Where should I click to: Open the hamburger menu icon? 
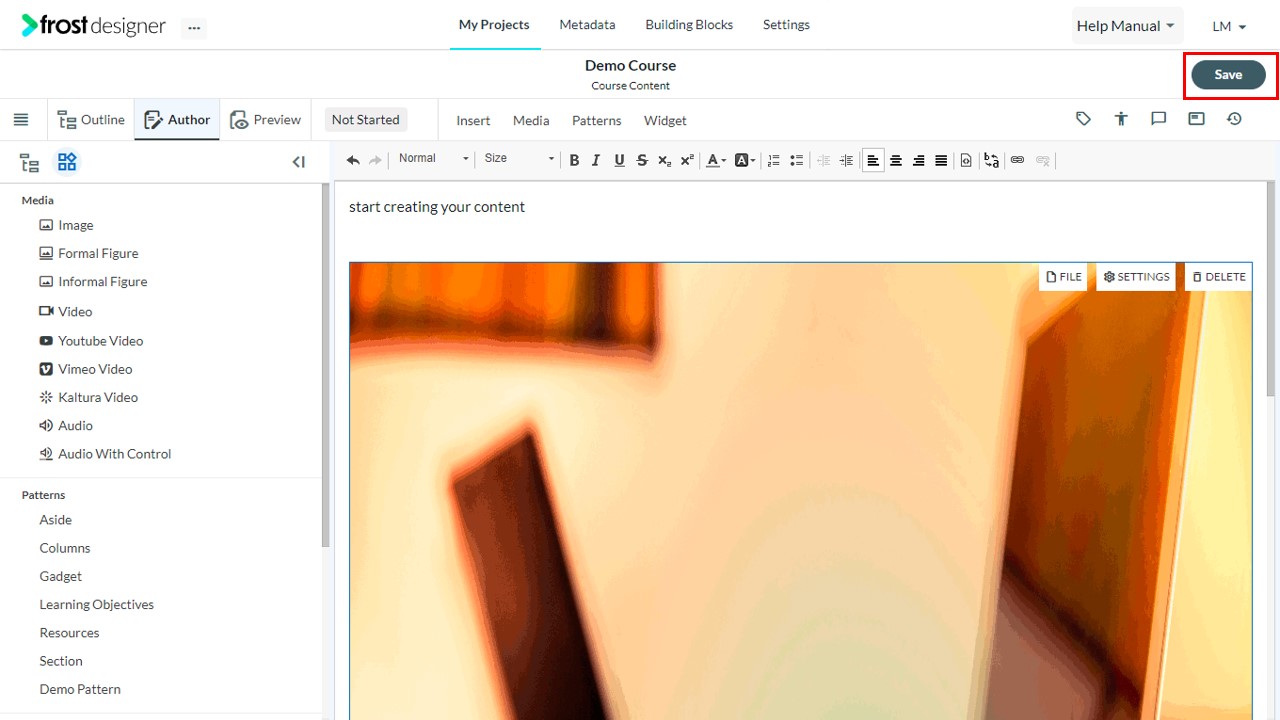pyautogui.click(x=21, y=120)
